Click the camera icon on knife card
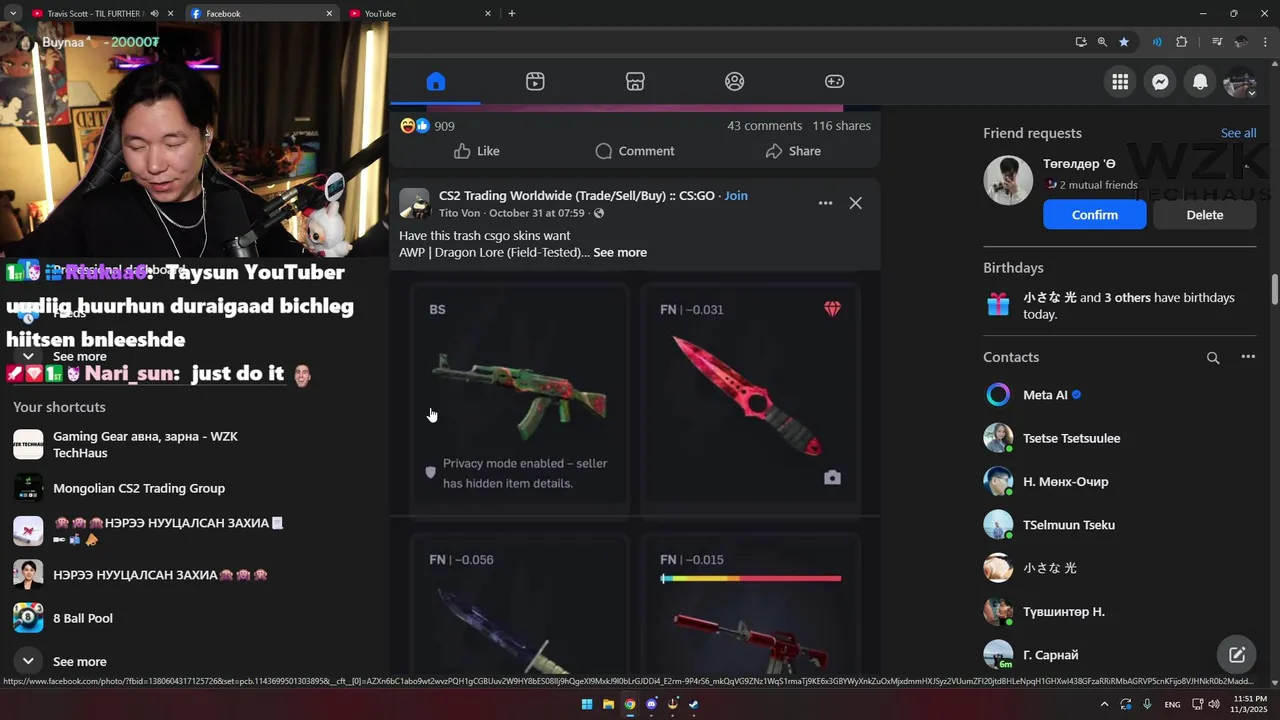This screenshot has width=1280, height=720. tap(832, 478)
